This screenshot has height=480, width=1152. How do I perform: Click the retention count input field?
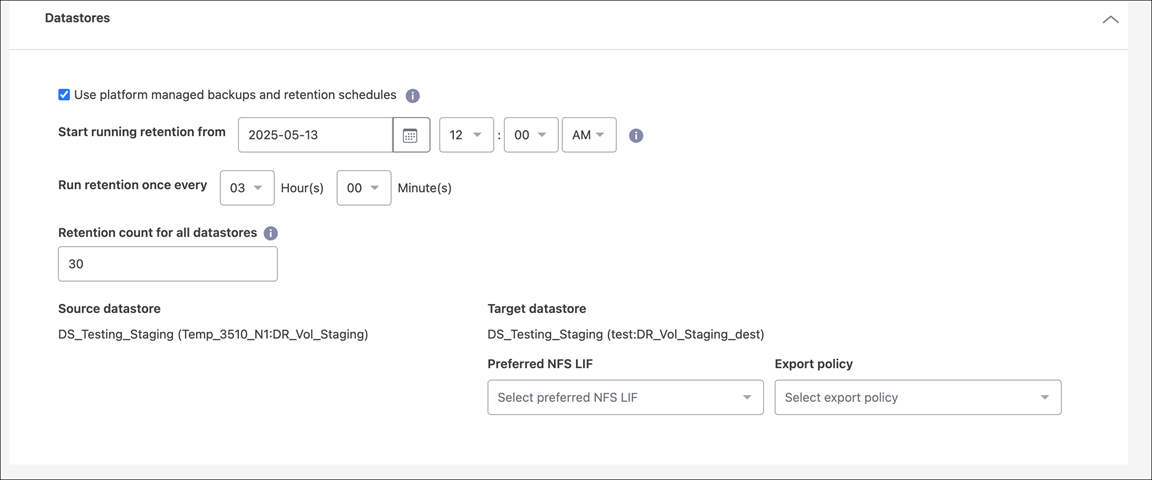167,264
